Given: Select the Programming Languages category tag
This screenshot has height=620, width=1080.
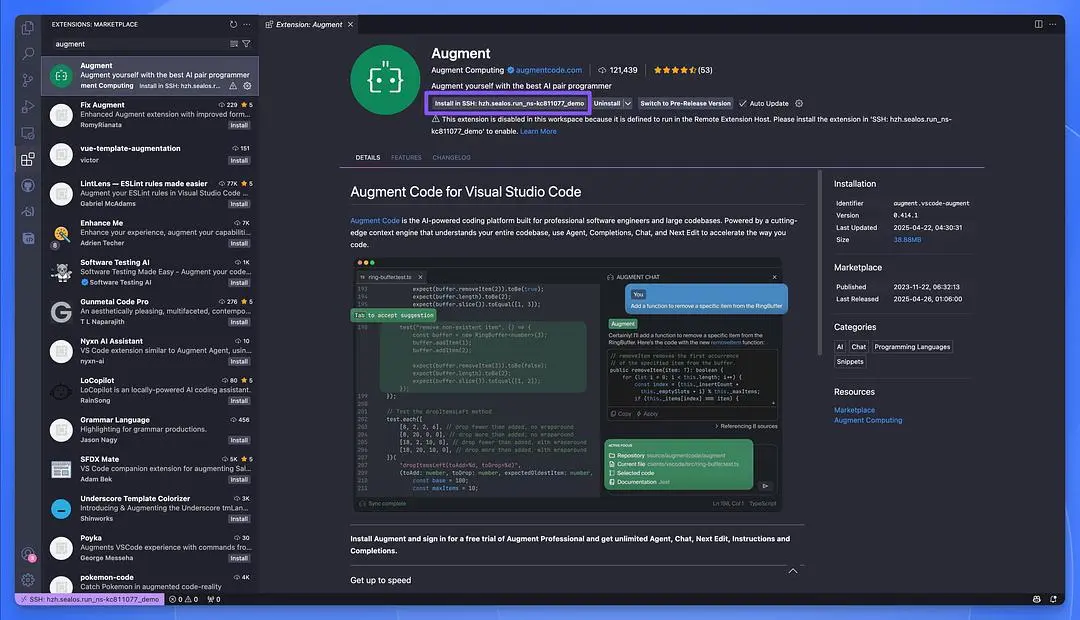Looking at the screenshot, I should [x=912, y=347].
